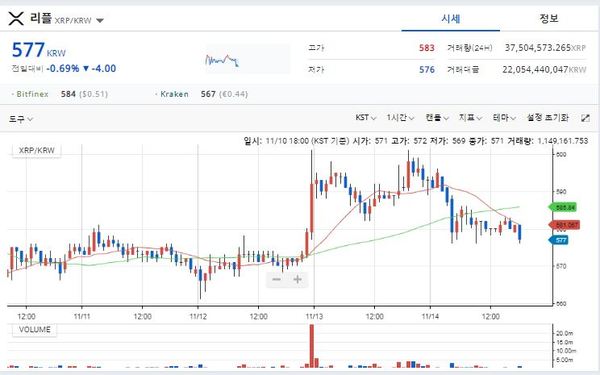Zoom in the chart with plus button
Image resolution: width=600 pixels, height=375 pixels.
point(297,279)
